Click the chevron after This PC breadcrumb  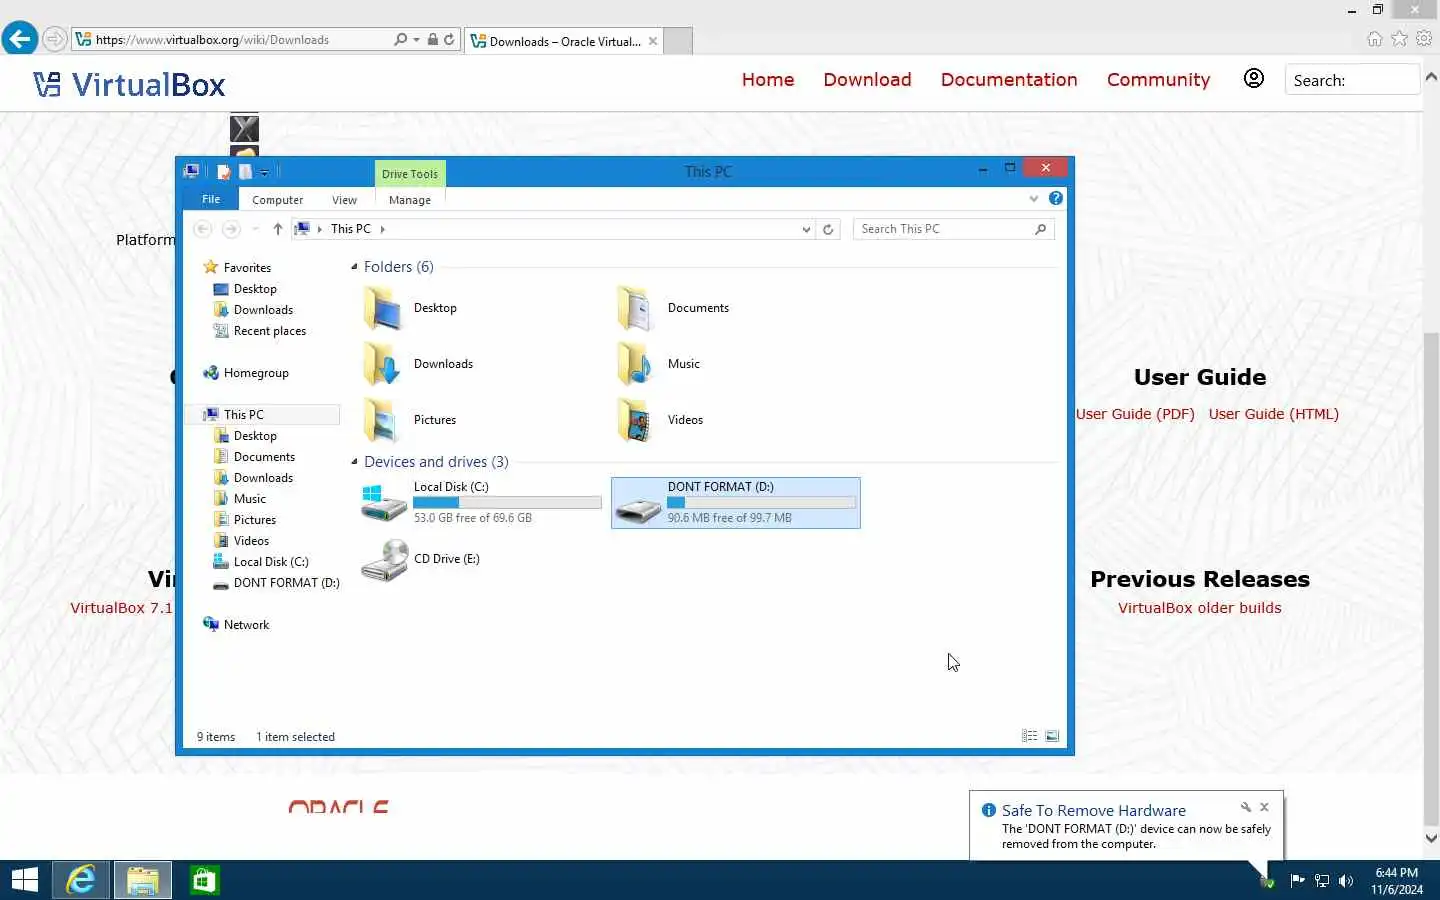[382, 229]
